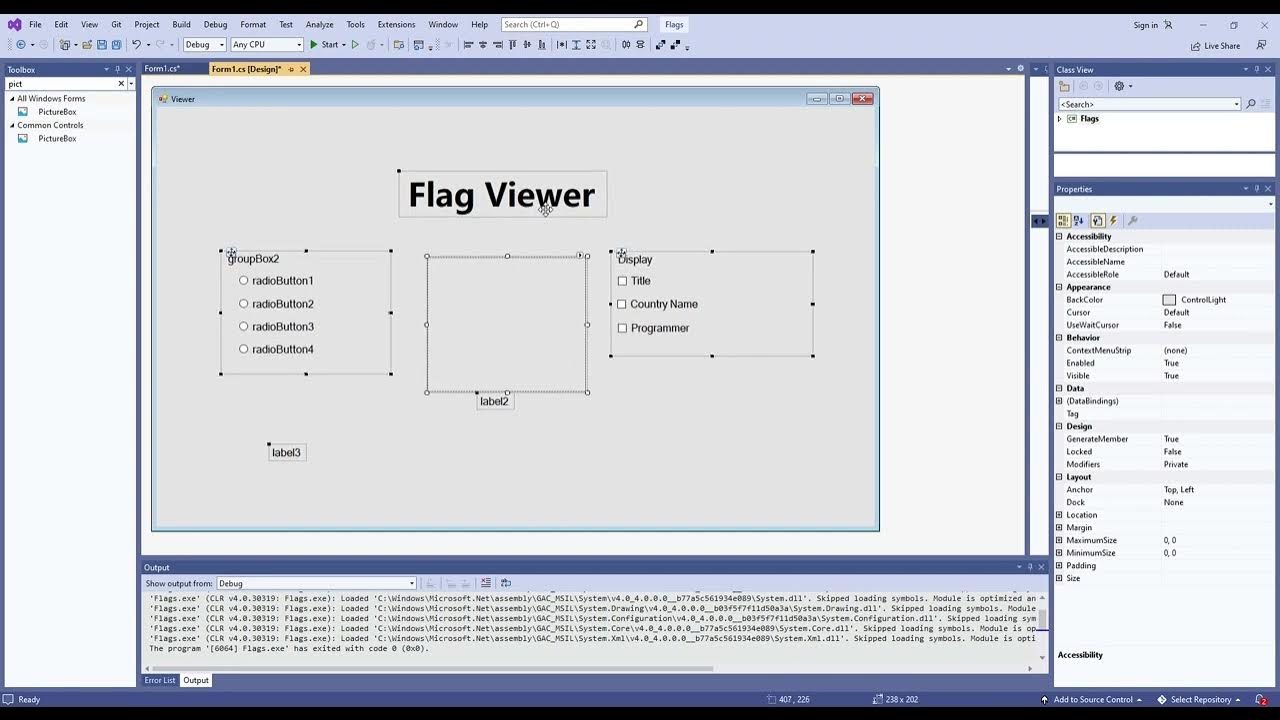Viewport: 1280px width, 720px height.
Task: Click the Title checkbox
Action: coord(622,281)
